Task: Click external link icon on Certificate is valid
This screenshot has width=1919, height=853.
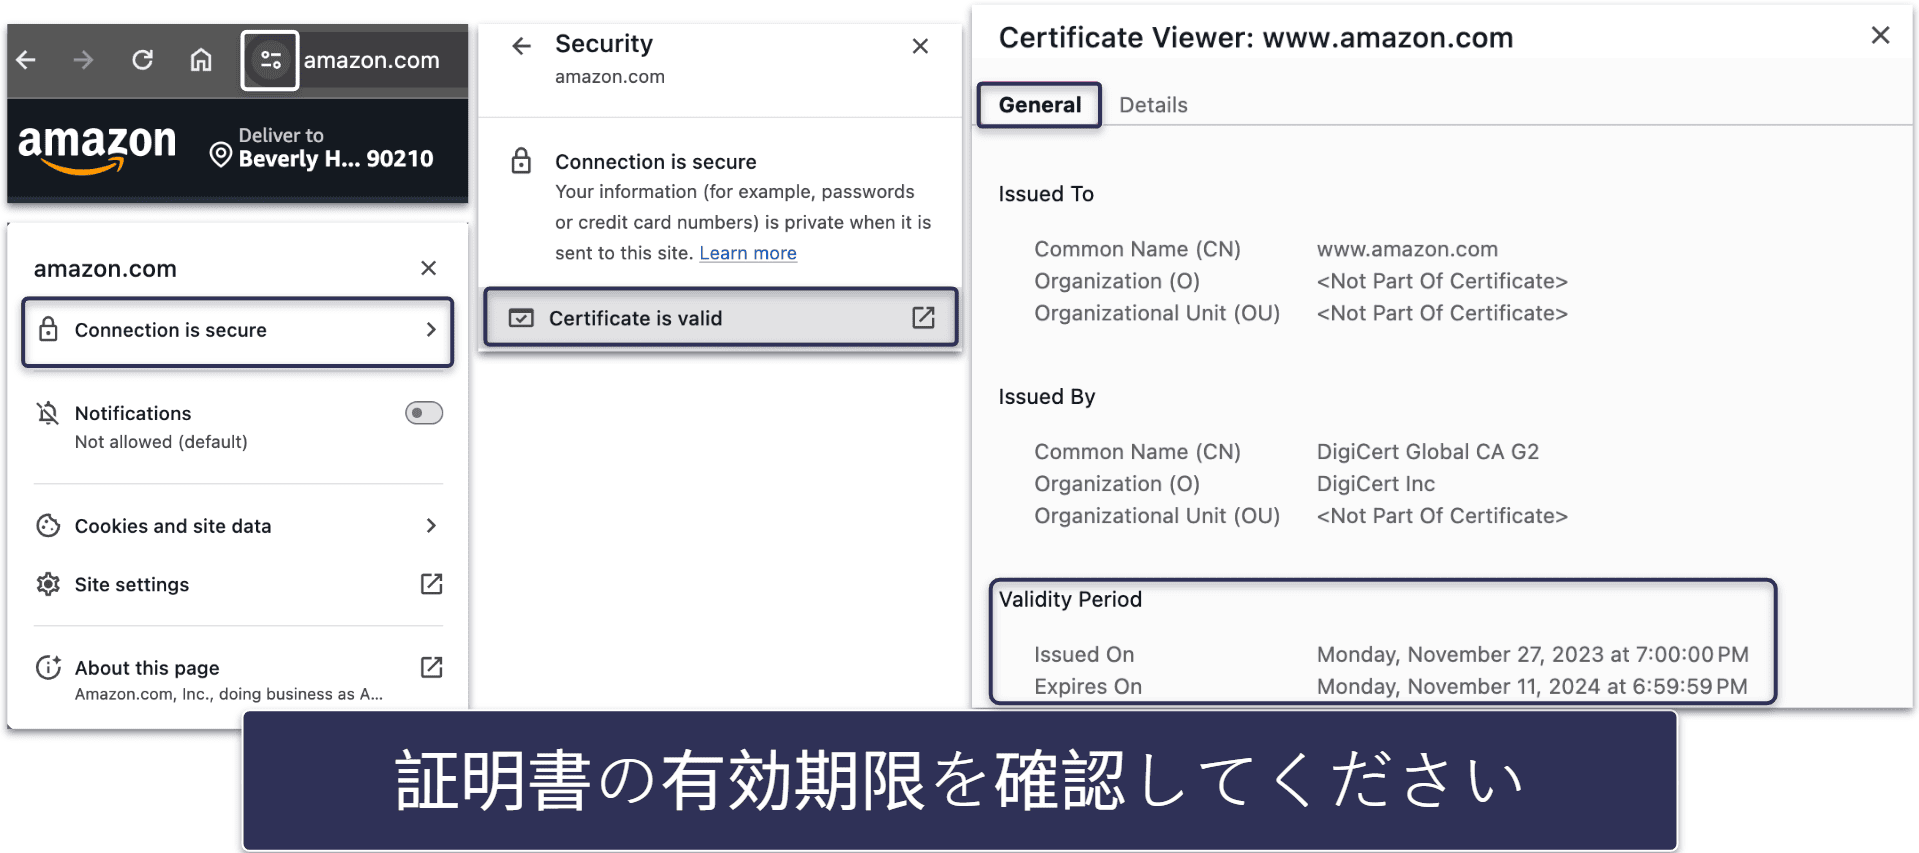Action: pos(923,318)
